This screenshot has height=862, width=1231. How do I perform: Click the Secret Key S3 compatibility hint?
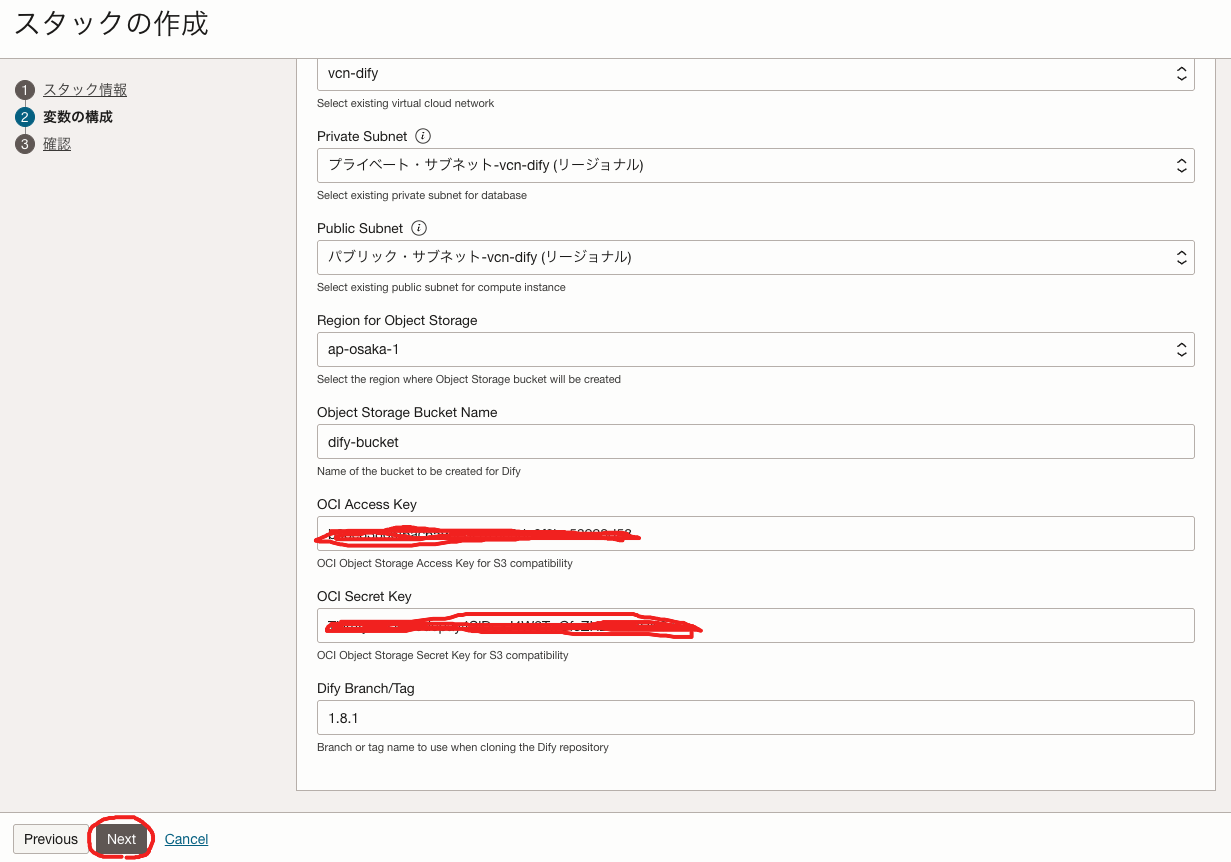tap(442, 655)
